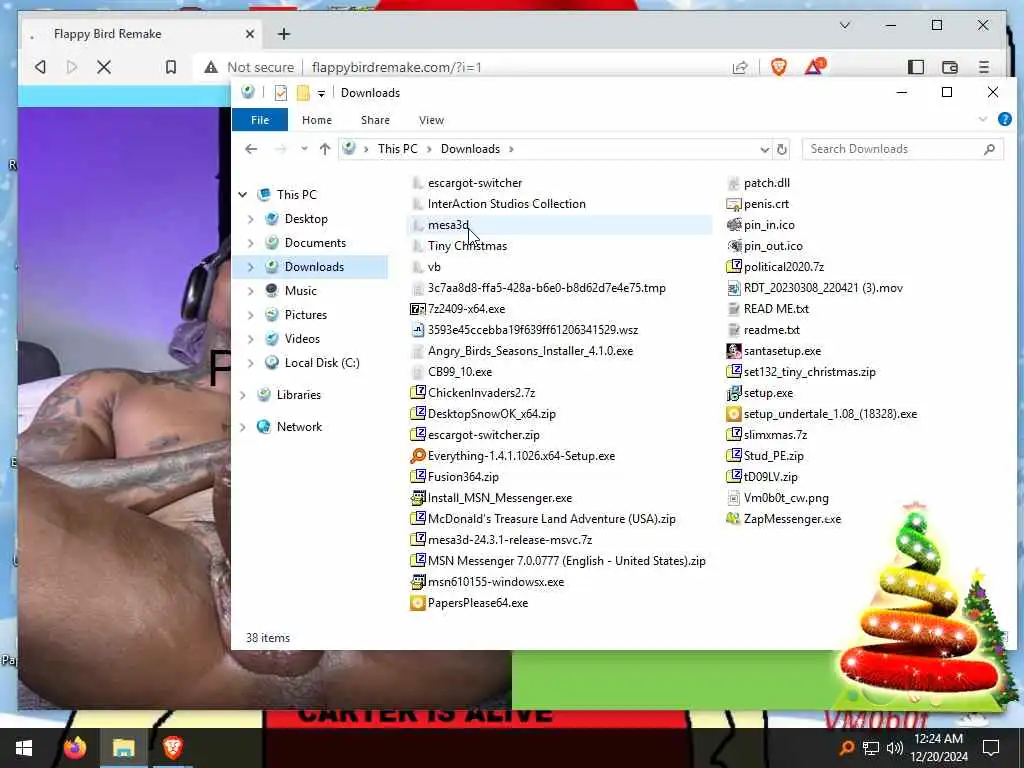Close the Flappy Bird Remake tab
The width and height of the screenshot is (1024, 768).
point(249,34)
